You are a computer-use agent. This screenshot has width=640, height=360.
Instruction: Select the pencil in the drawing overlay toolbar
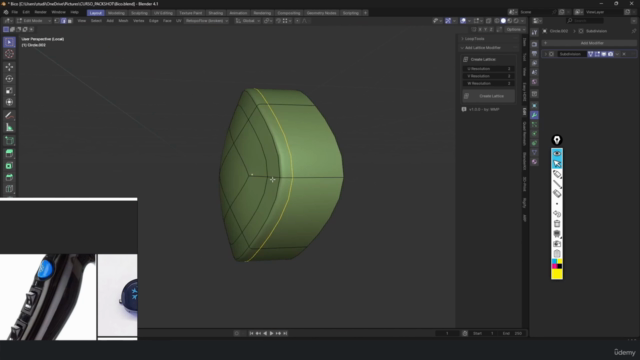557,174
